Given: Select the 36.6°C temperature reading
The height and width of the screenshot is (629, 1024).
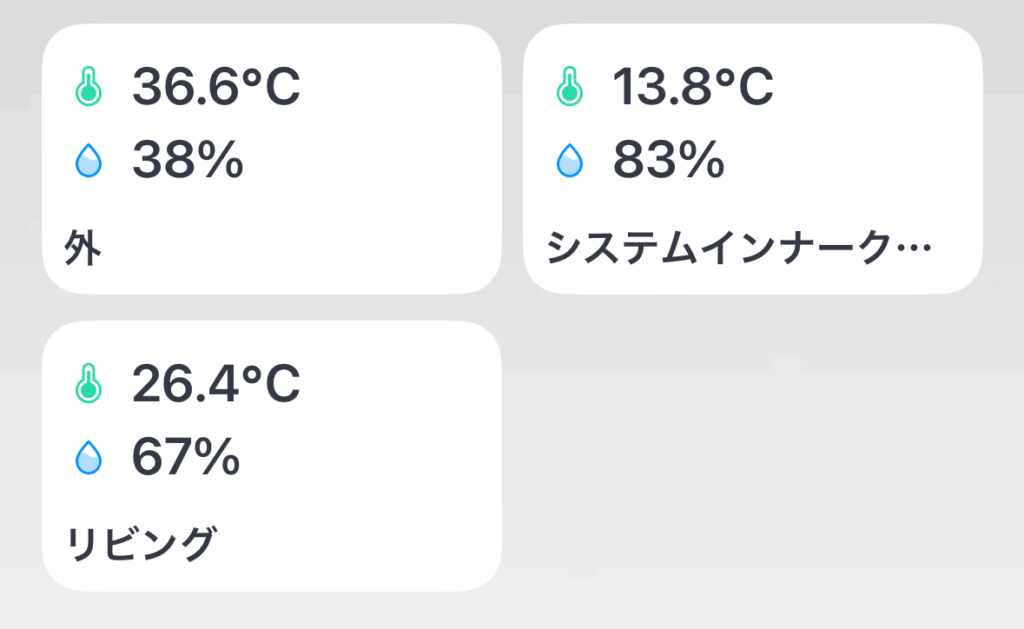Looking at the screenshot, I should pos(216,86).
